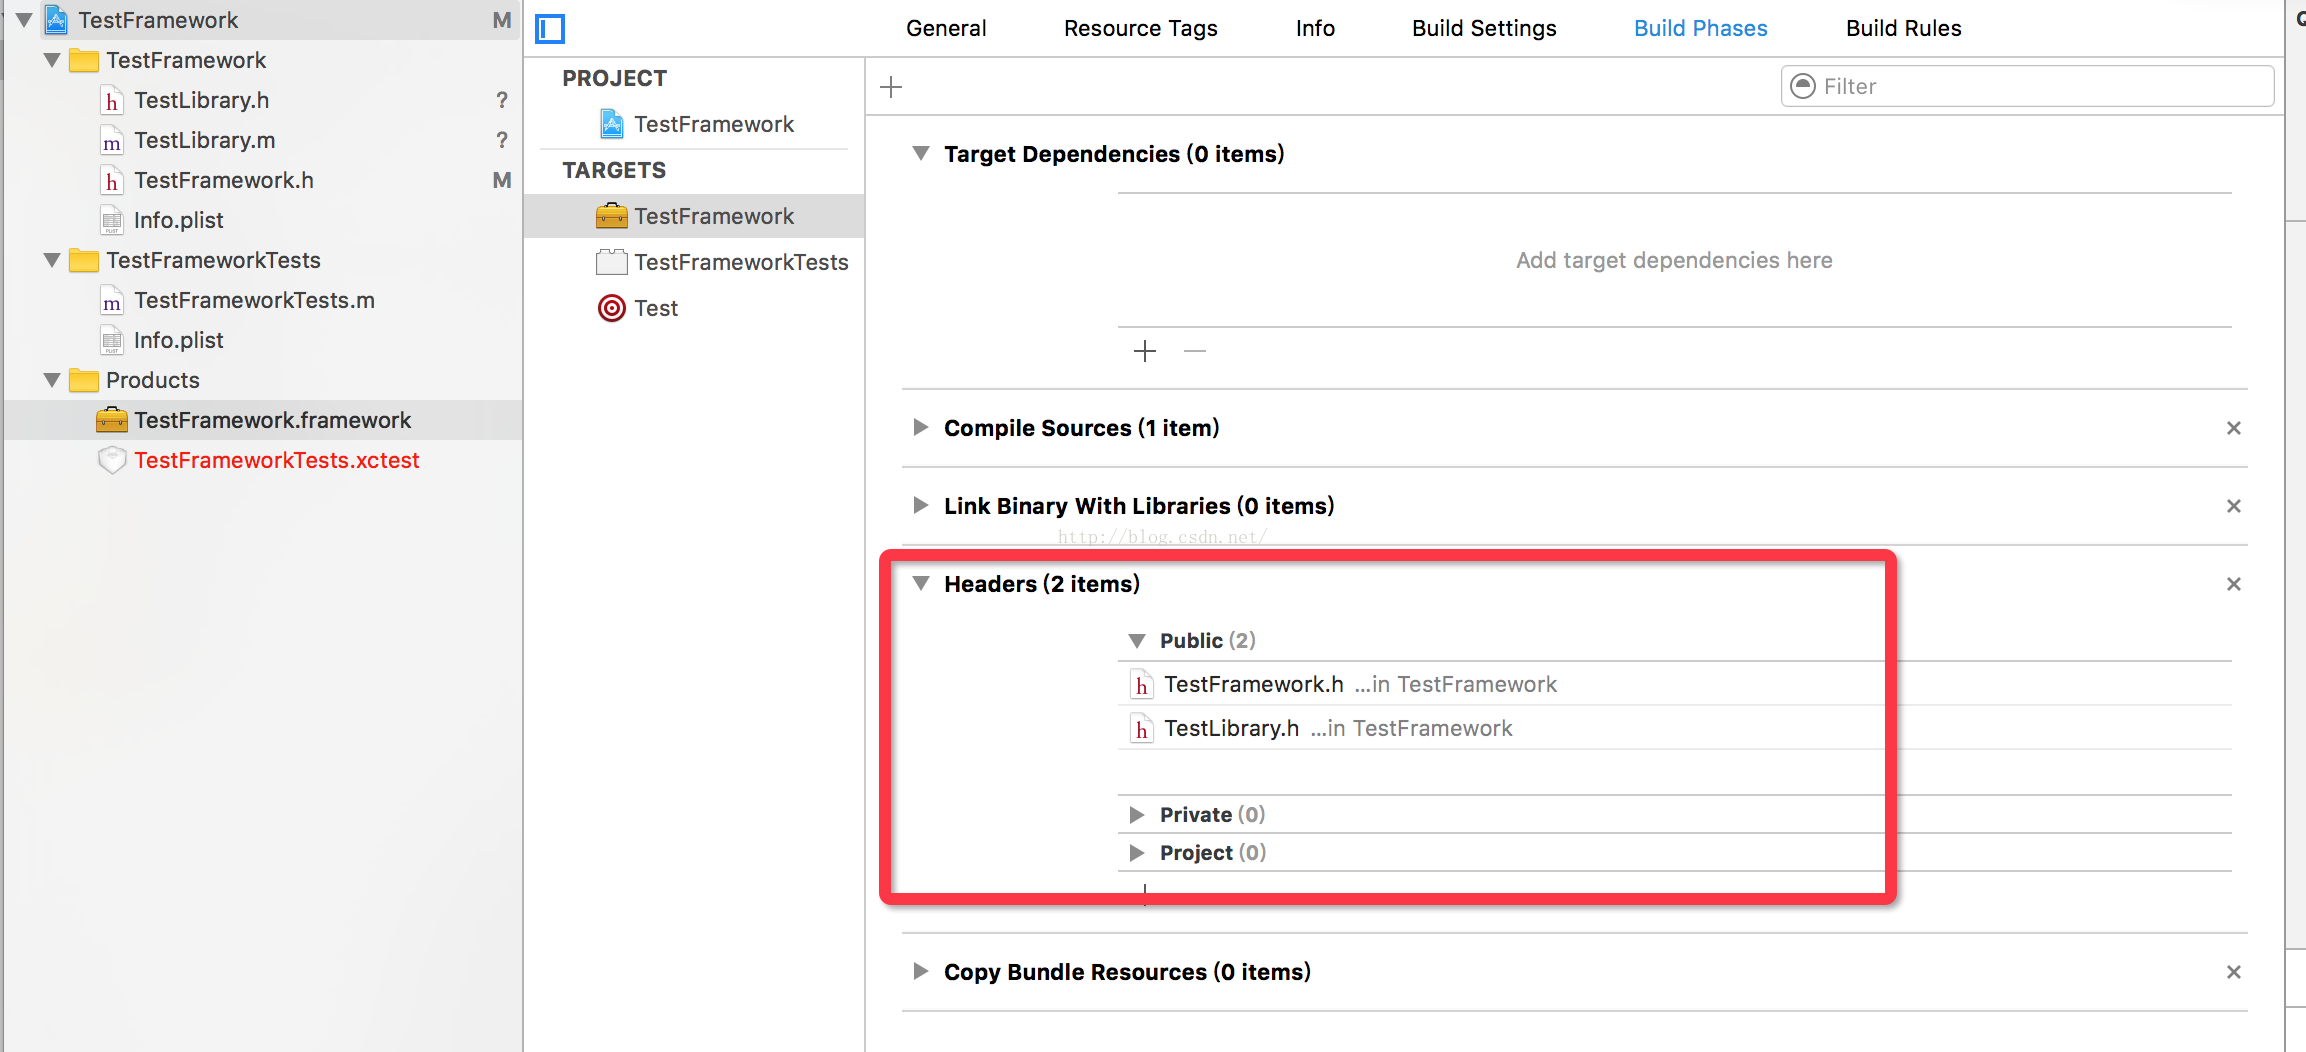Screen dimensions: 2306x1052
Task: Select the Build Phases tab
Action: point(1700,28)
